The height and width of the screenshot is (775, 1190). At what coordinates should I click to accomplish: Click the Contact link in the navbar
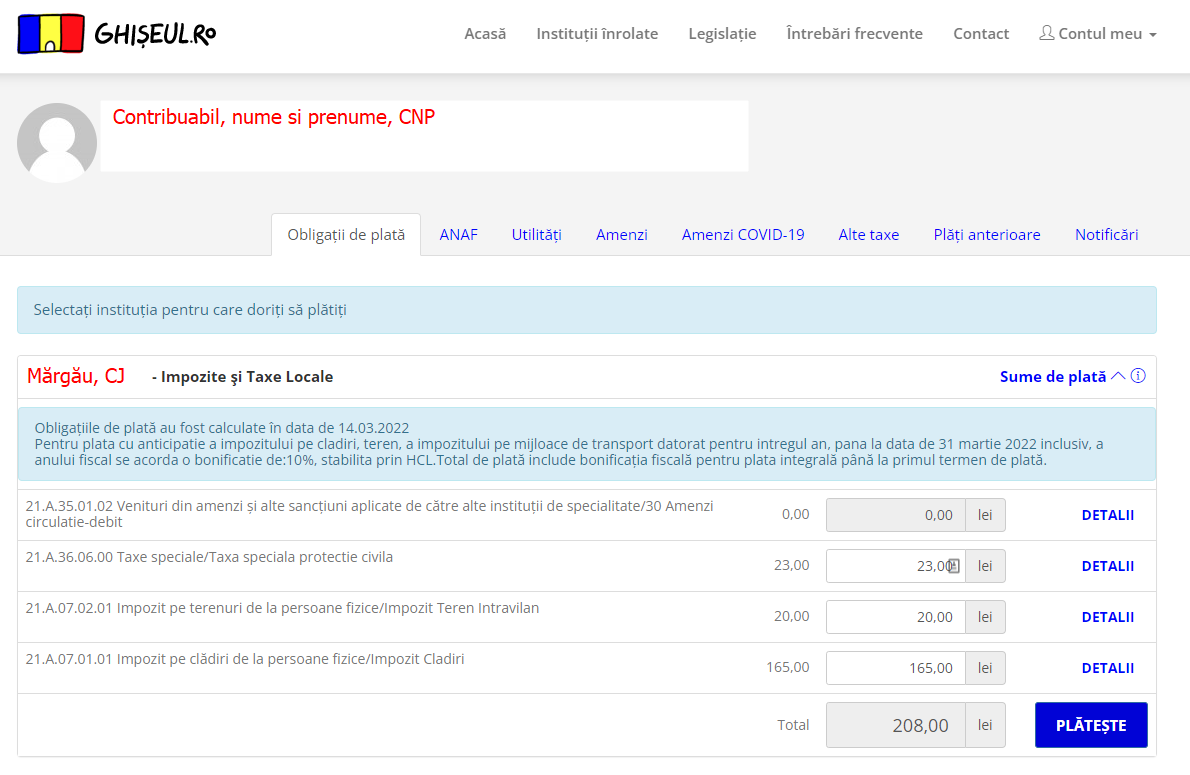coord(981,33)
